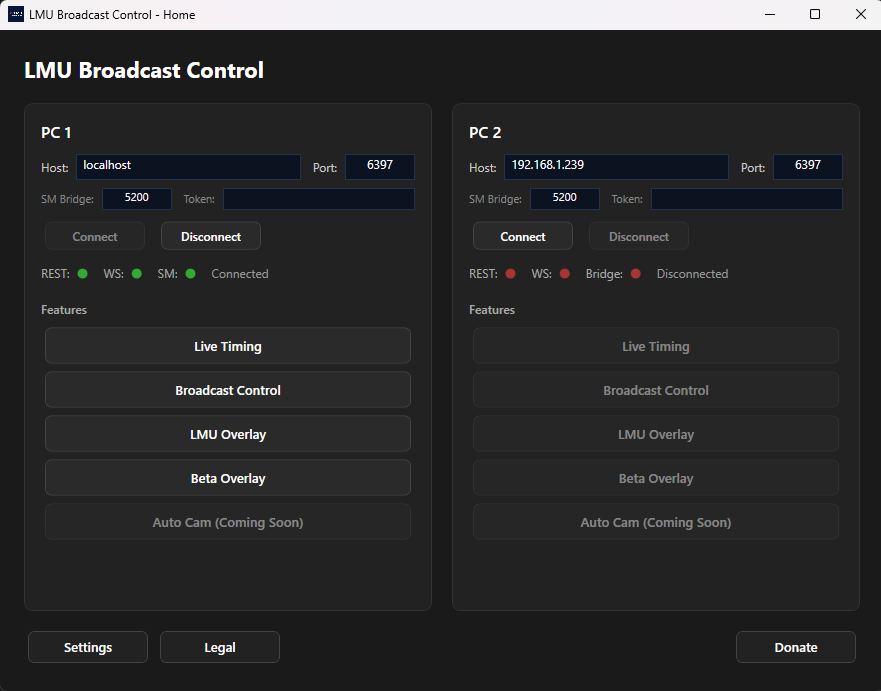Connect to PC 2
Screen dimensions: 881x691
tap(523, 236)
